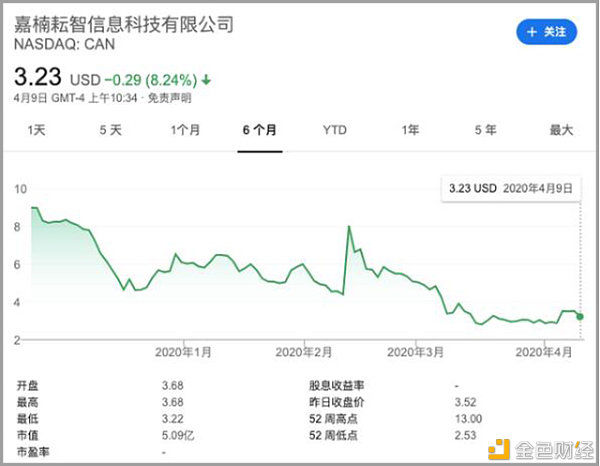Click the 最高 label
The image size is (600, 466).
tap(28, 402)
